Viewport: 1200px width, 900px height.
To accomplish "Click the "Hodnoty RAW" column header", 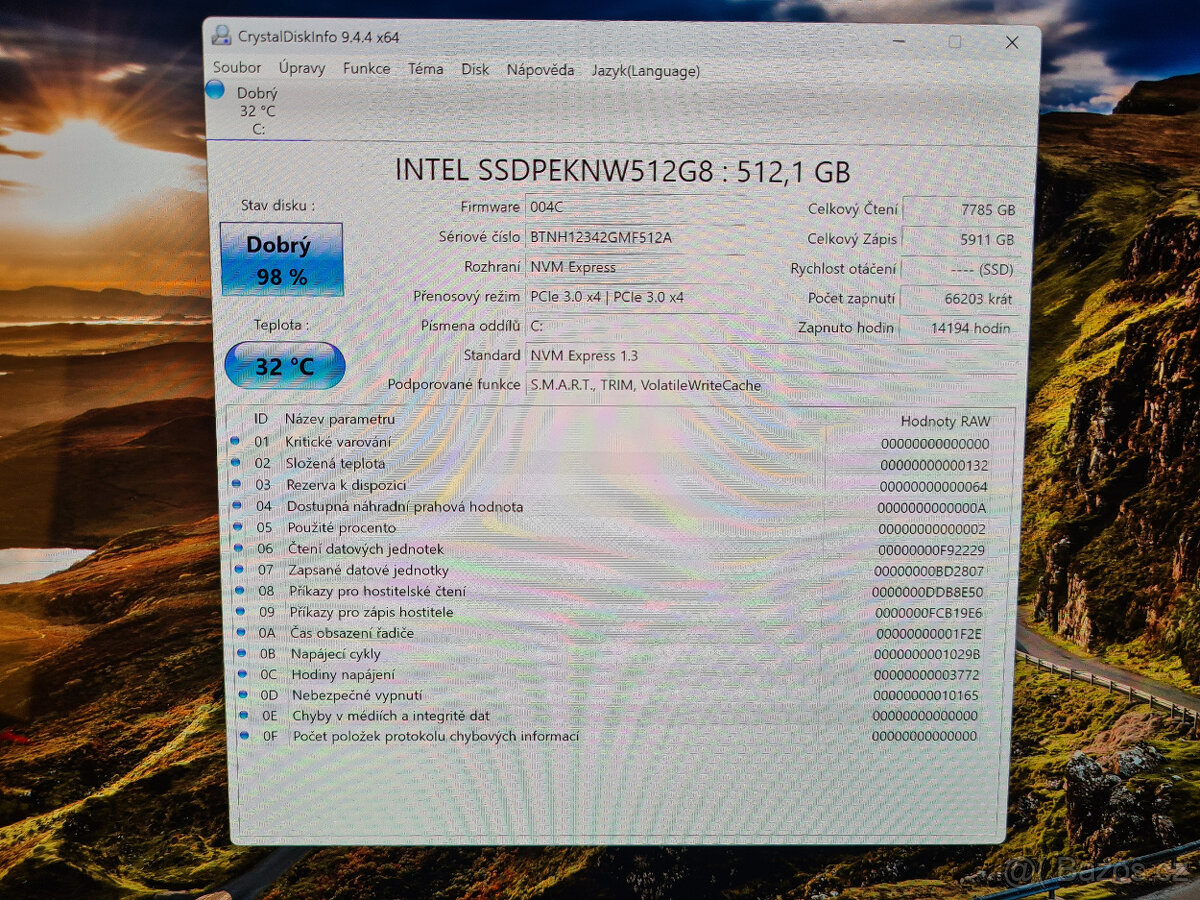I will (946, 421).
